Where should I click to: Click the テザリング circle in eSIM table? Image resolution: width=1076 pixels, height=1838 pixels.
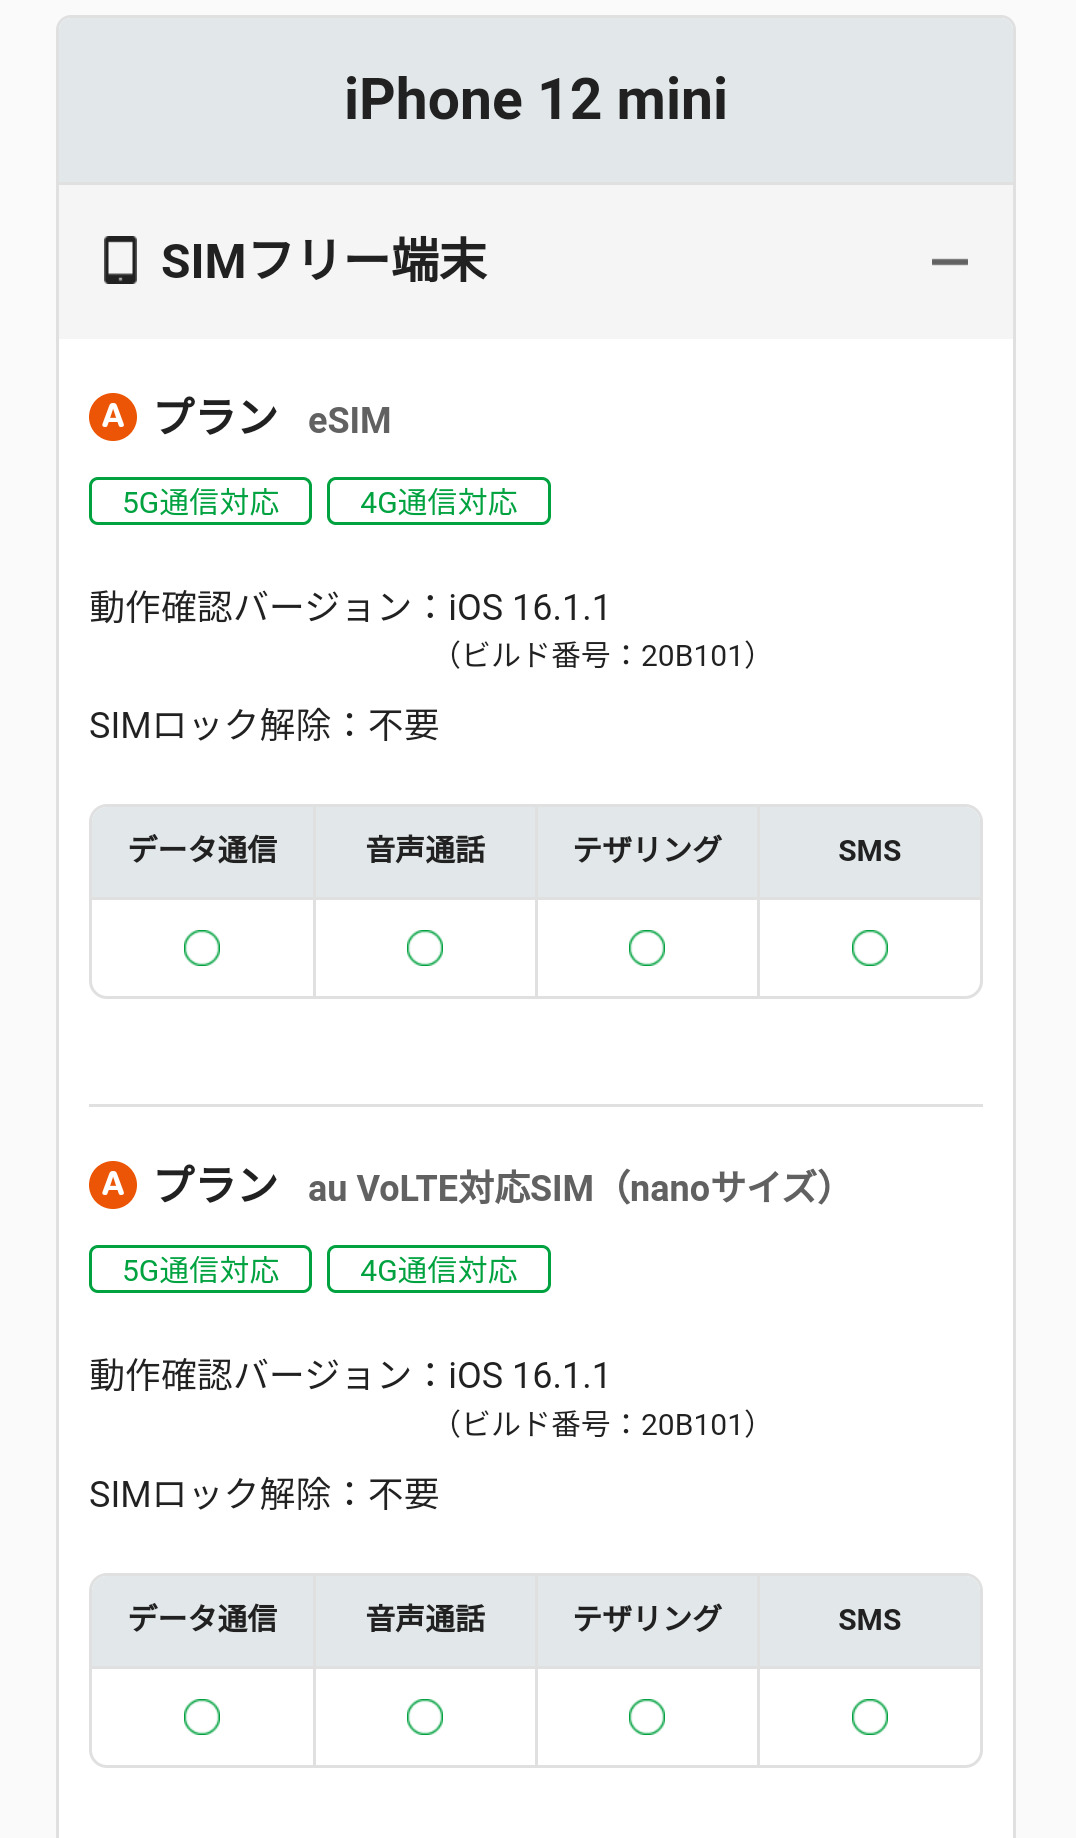click(647, 948)
